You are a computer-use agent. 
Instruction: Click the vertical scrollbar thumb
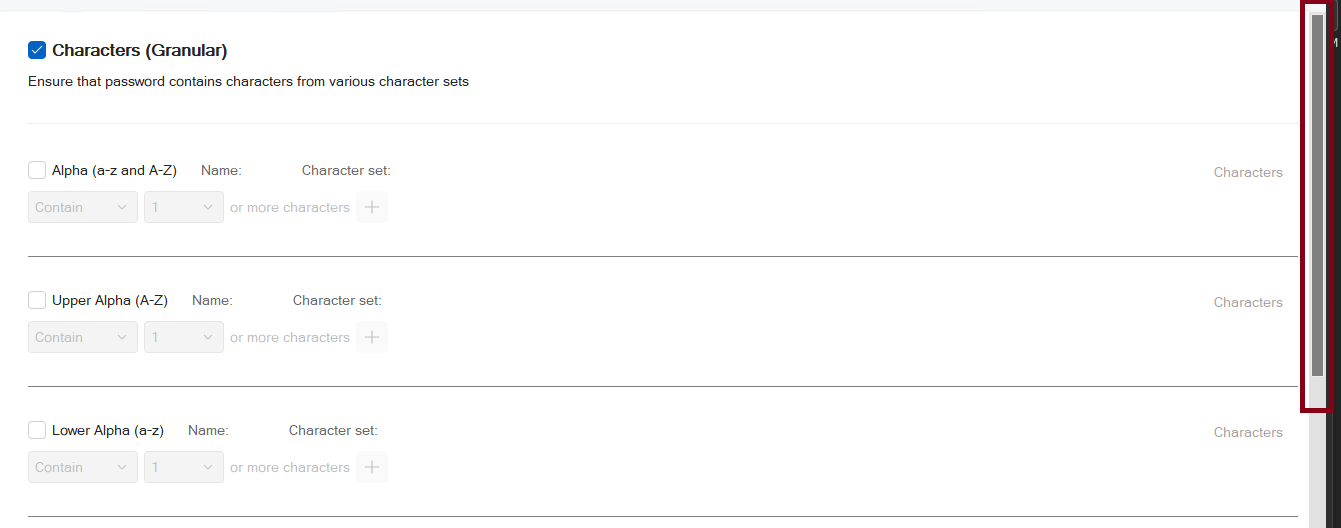(1317, 195)
